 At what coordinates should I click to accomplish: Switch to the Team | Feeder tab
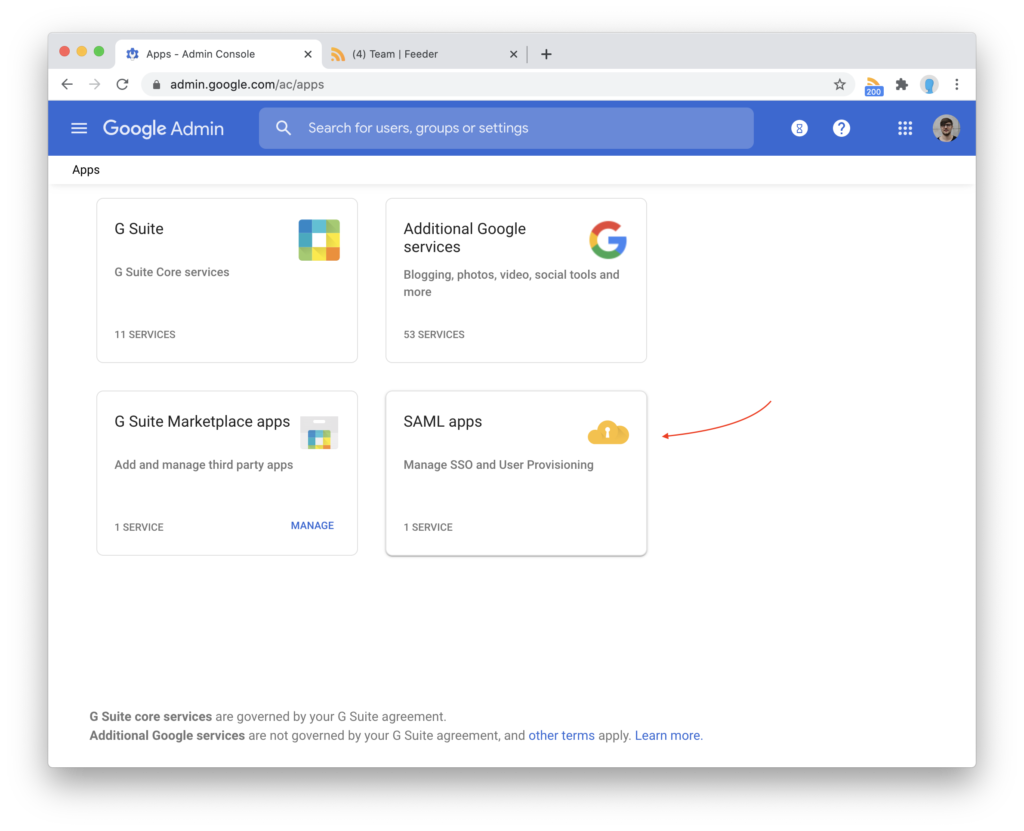[424, 54]
